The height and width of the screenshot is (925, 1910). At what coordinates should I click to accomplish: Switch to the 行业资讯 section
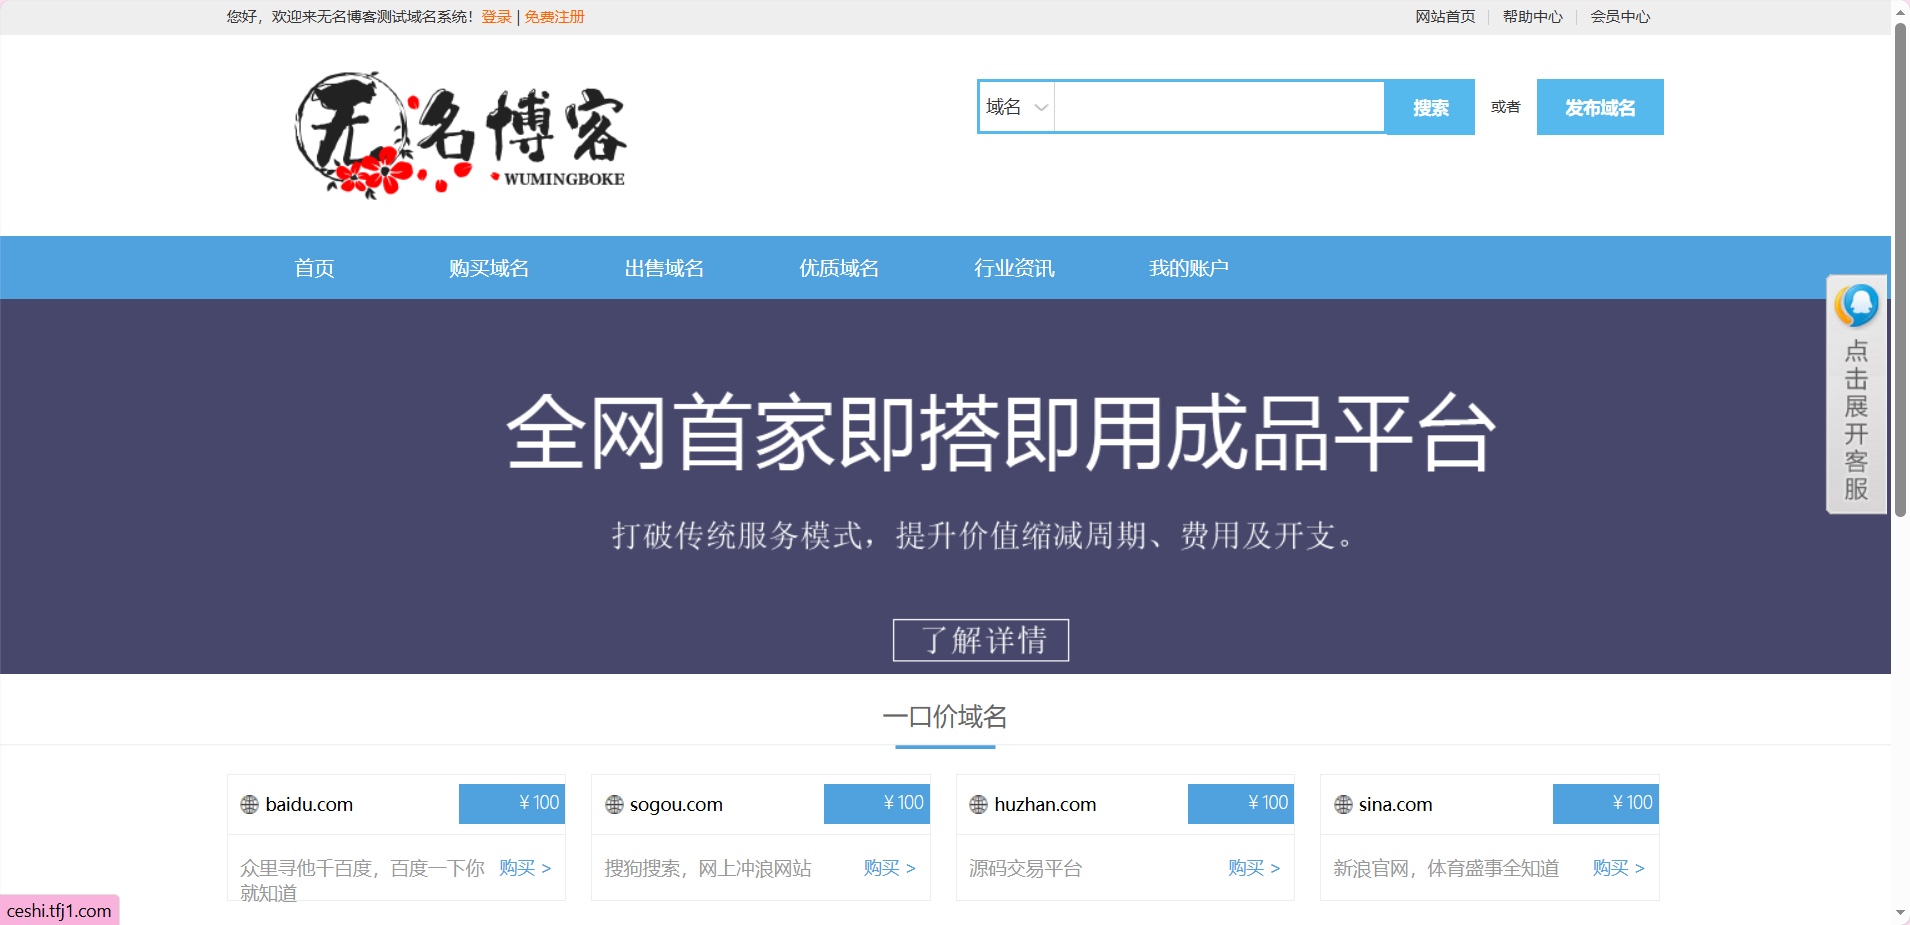(x=1014, y=267)
